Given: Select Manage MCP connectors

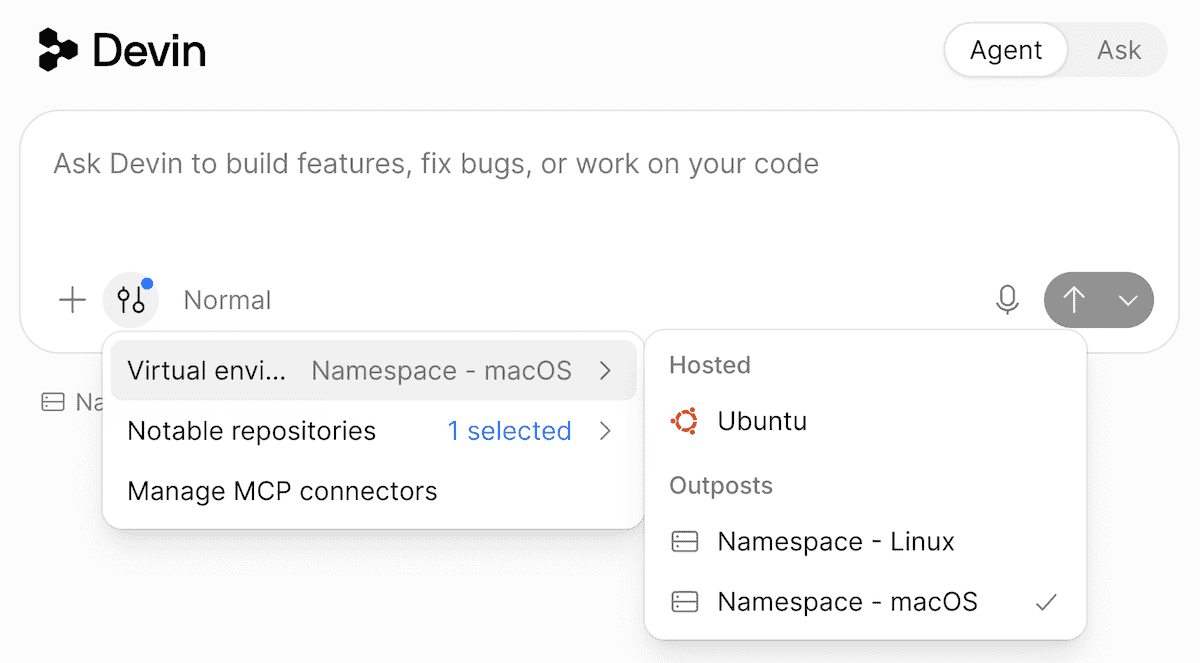Looking at the screenshot, I should (373, 491).
